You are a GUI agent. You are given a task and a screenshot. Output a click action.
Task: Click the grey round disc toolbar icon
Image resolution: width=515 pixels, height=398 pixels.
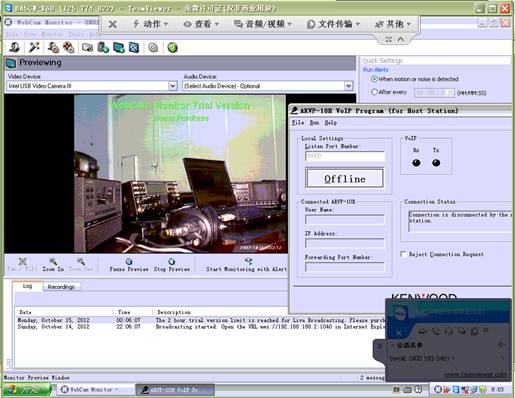tap(153, 48)
